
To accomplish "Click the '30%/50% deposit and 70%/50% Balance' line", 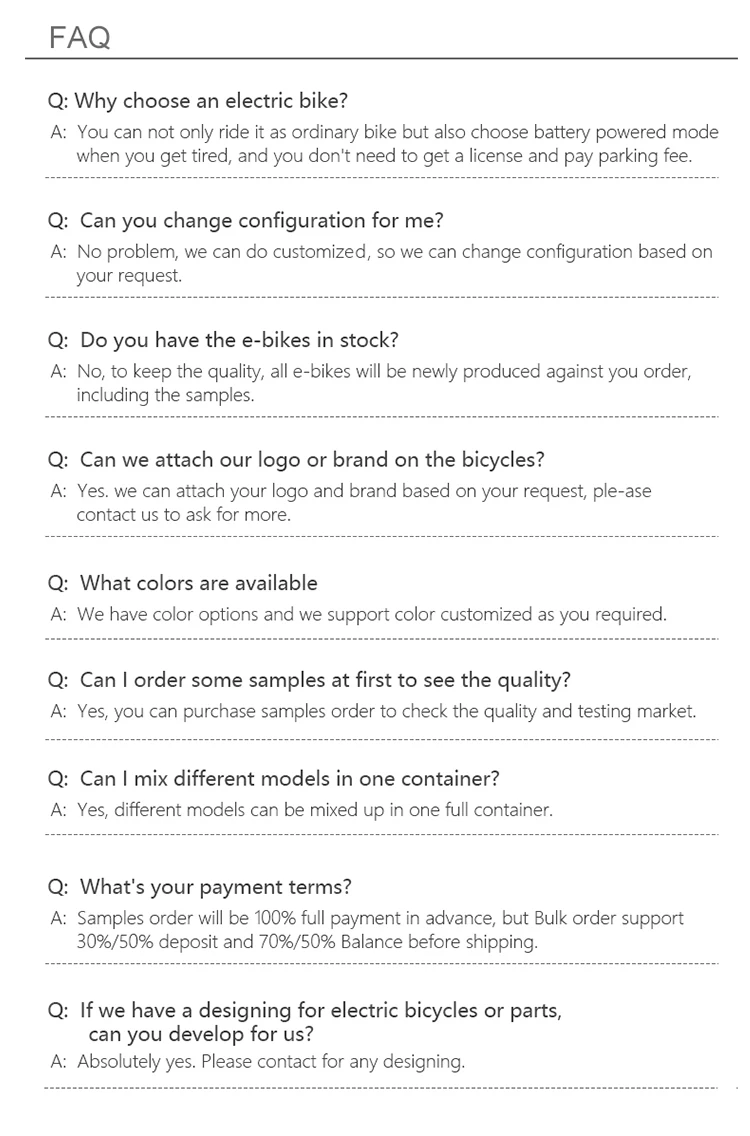I will point(307,941).
